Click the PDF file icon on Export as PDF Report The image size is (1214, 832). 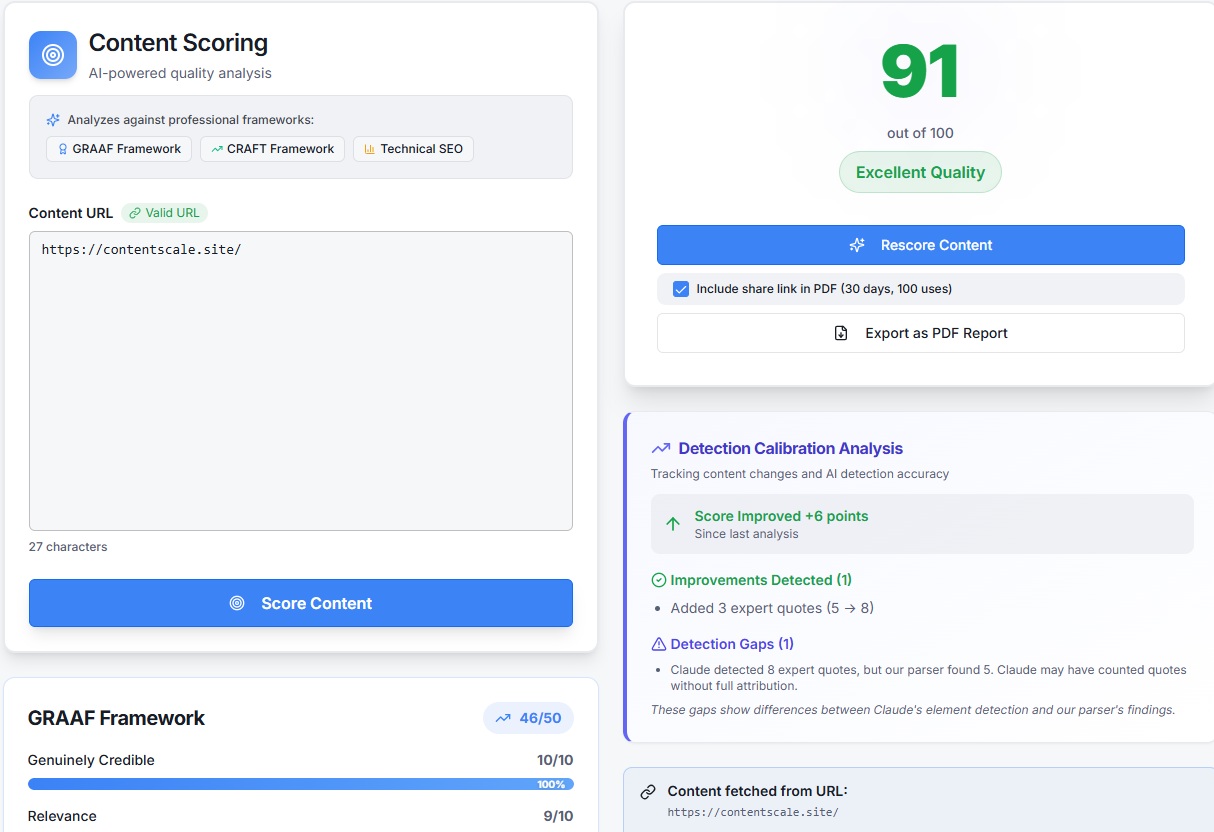point(841,333)
